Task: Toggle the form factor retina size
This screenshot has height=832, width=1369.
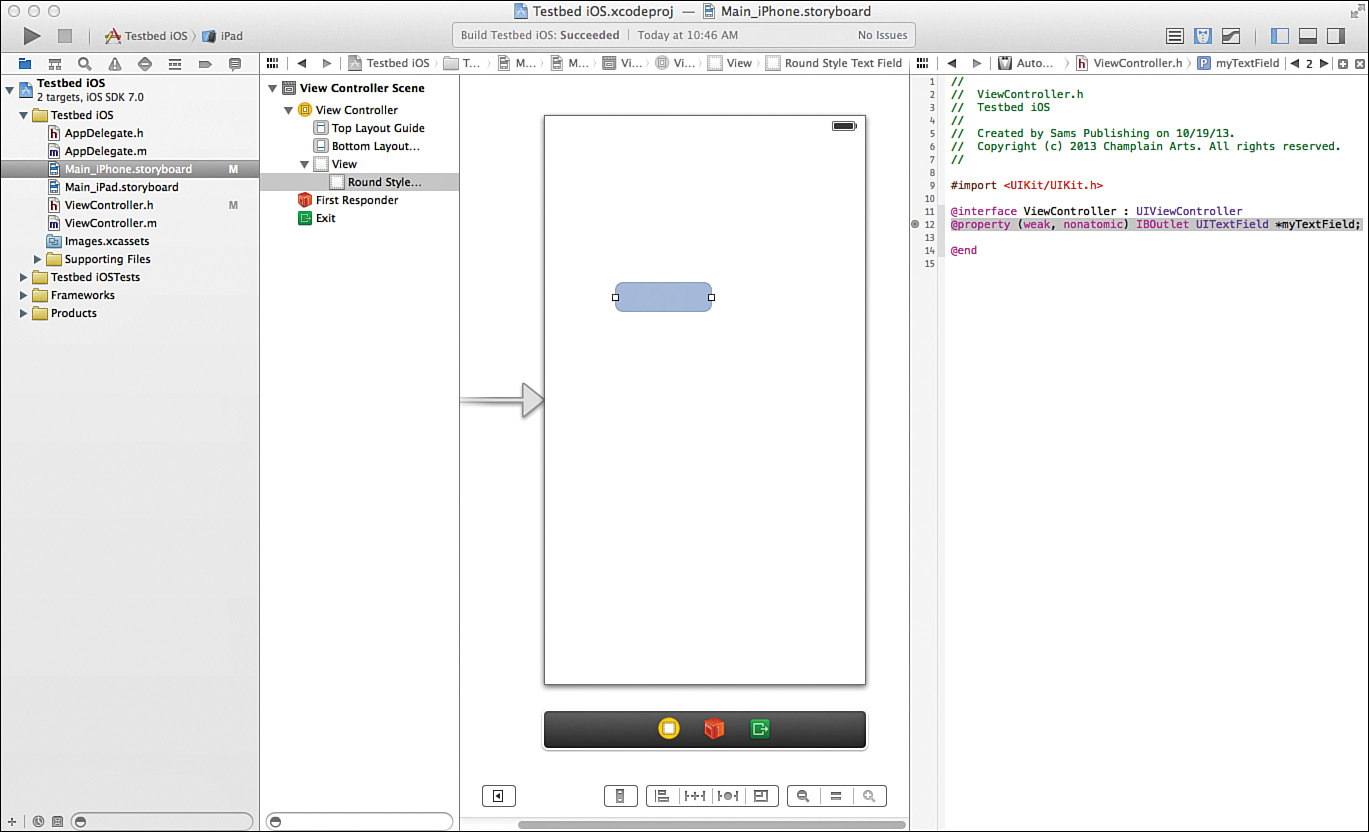Action: click(x=620, y=796)
